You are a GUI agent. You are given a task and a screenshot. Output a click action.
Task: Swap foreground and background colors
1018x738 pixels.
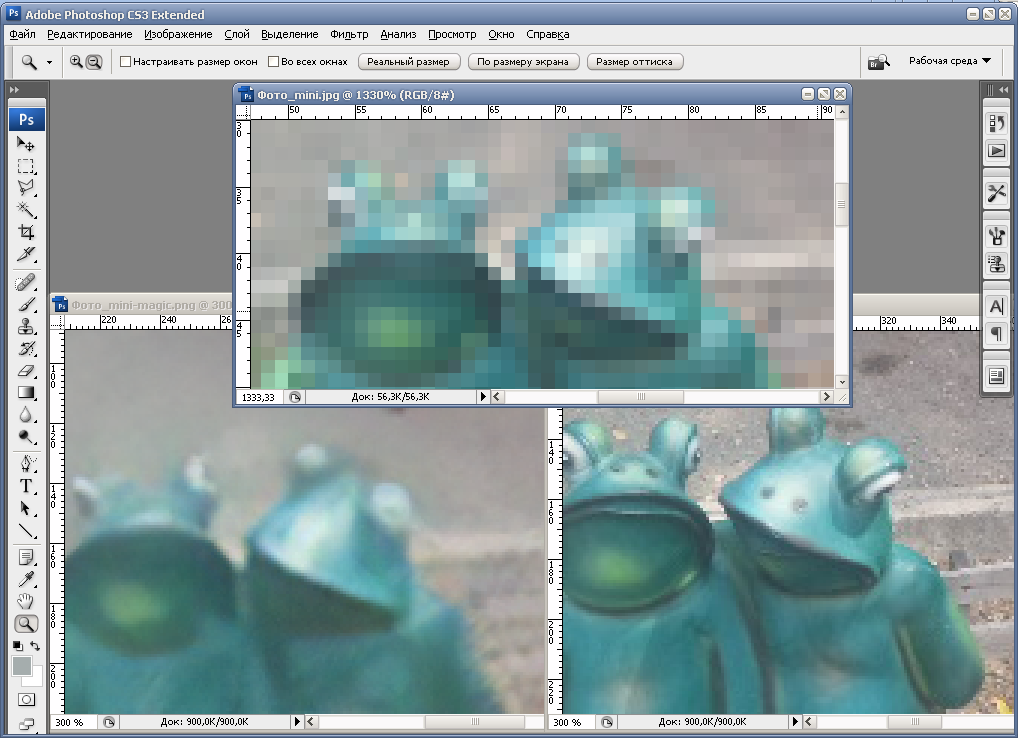[35, 646]
